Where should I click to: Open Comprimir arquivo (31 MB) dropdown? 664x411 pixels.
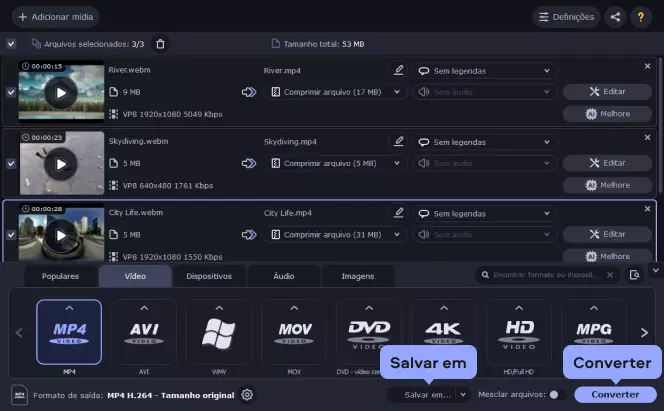point(335,234)
